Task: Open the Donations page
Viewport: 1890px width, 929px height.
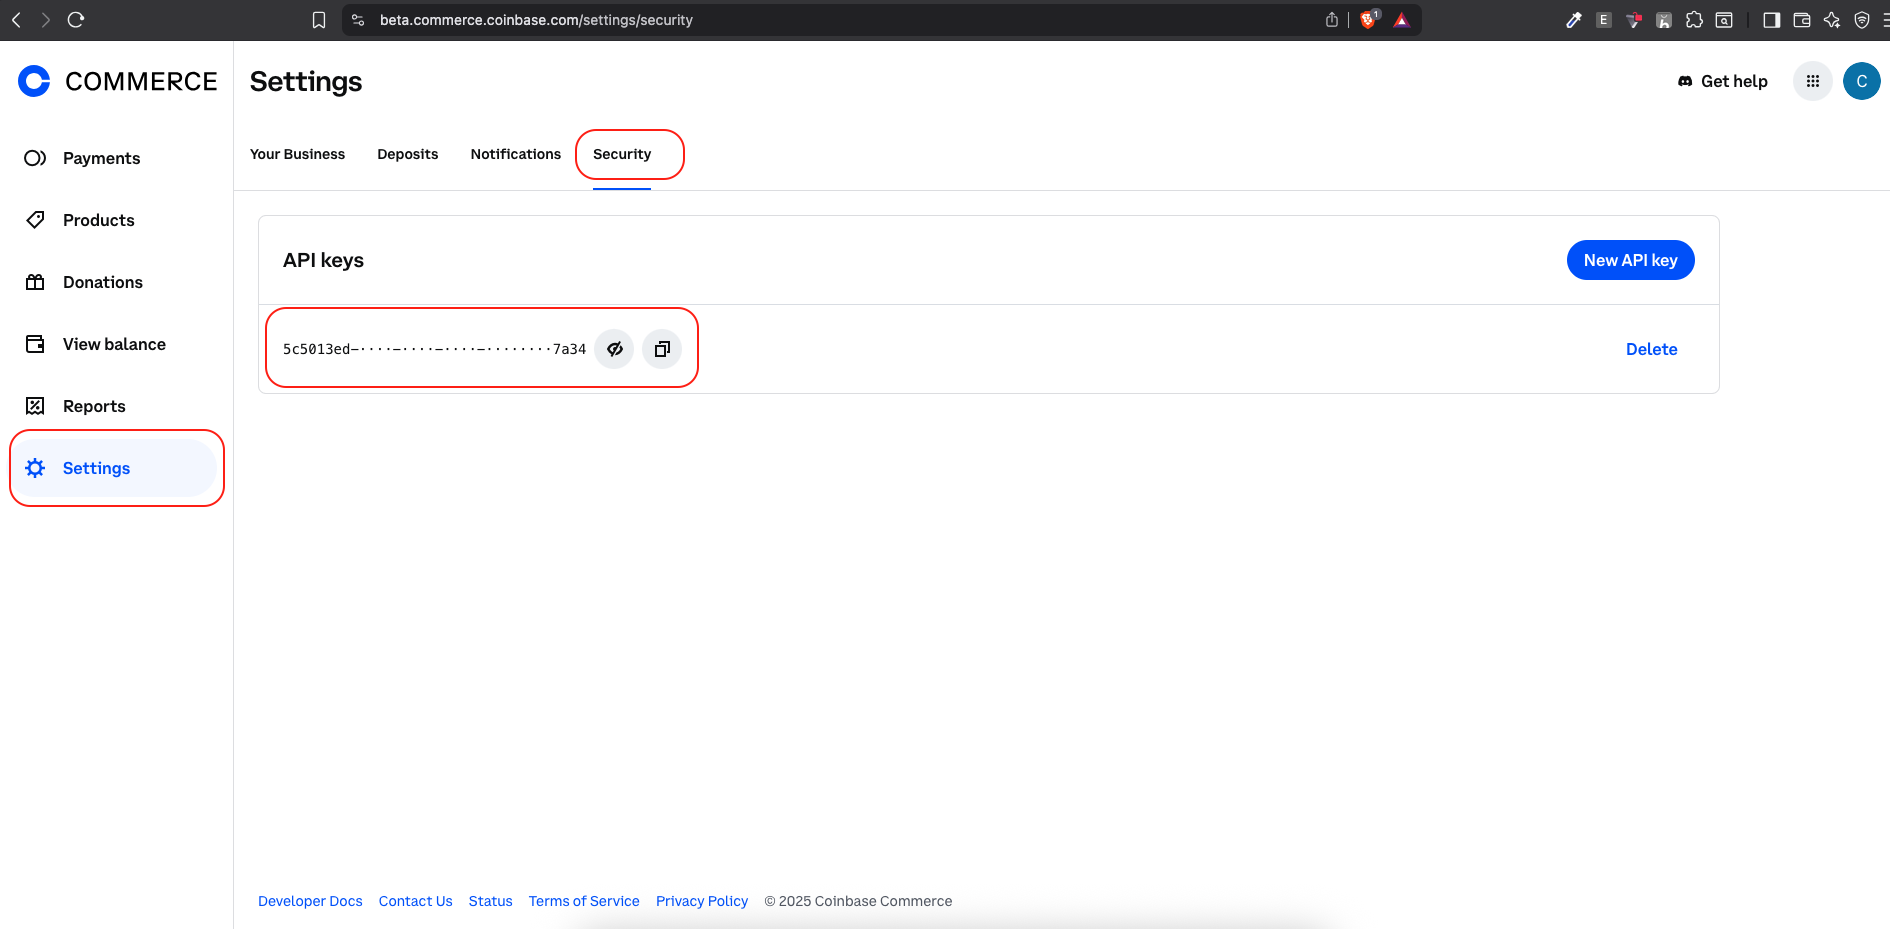Action: (x=102, y=282)
